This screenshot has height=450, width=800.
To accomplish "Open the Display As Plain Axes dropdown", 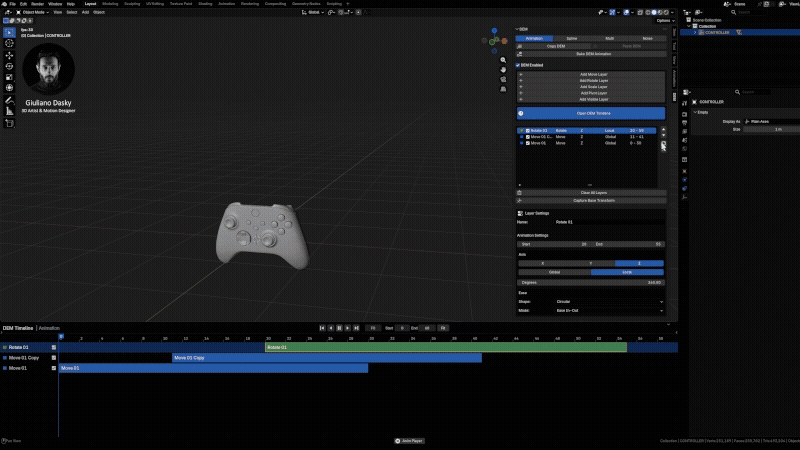I will [x=771, y=121].
